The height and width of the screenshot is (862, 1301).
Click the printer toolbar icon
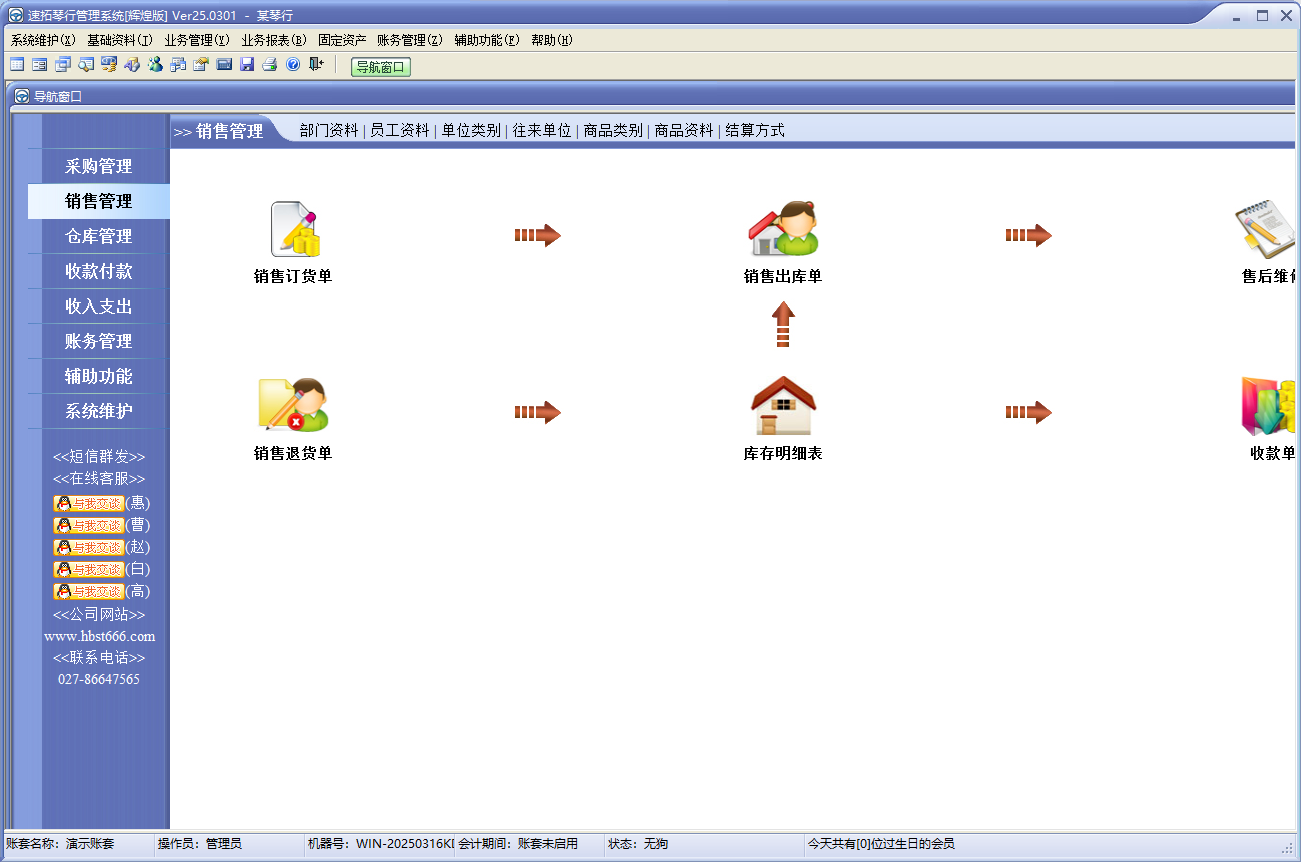tap(269, 65)
